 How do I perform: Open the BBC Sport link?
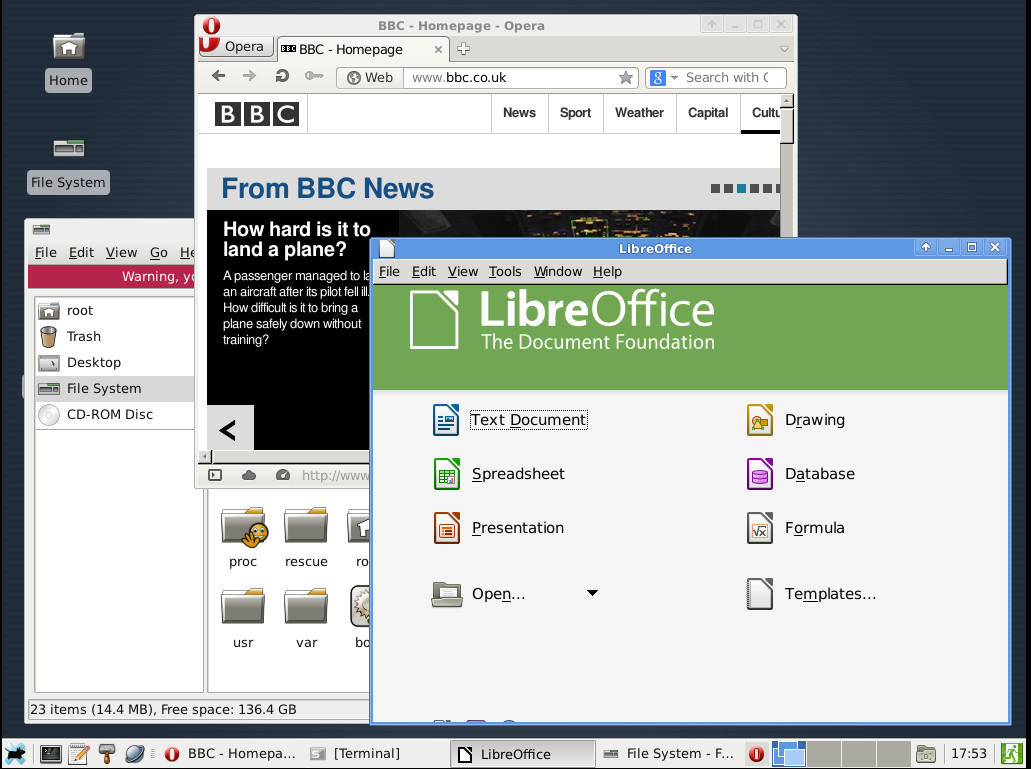[x=575, y=113]
